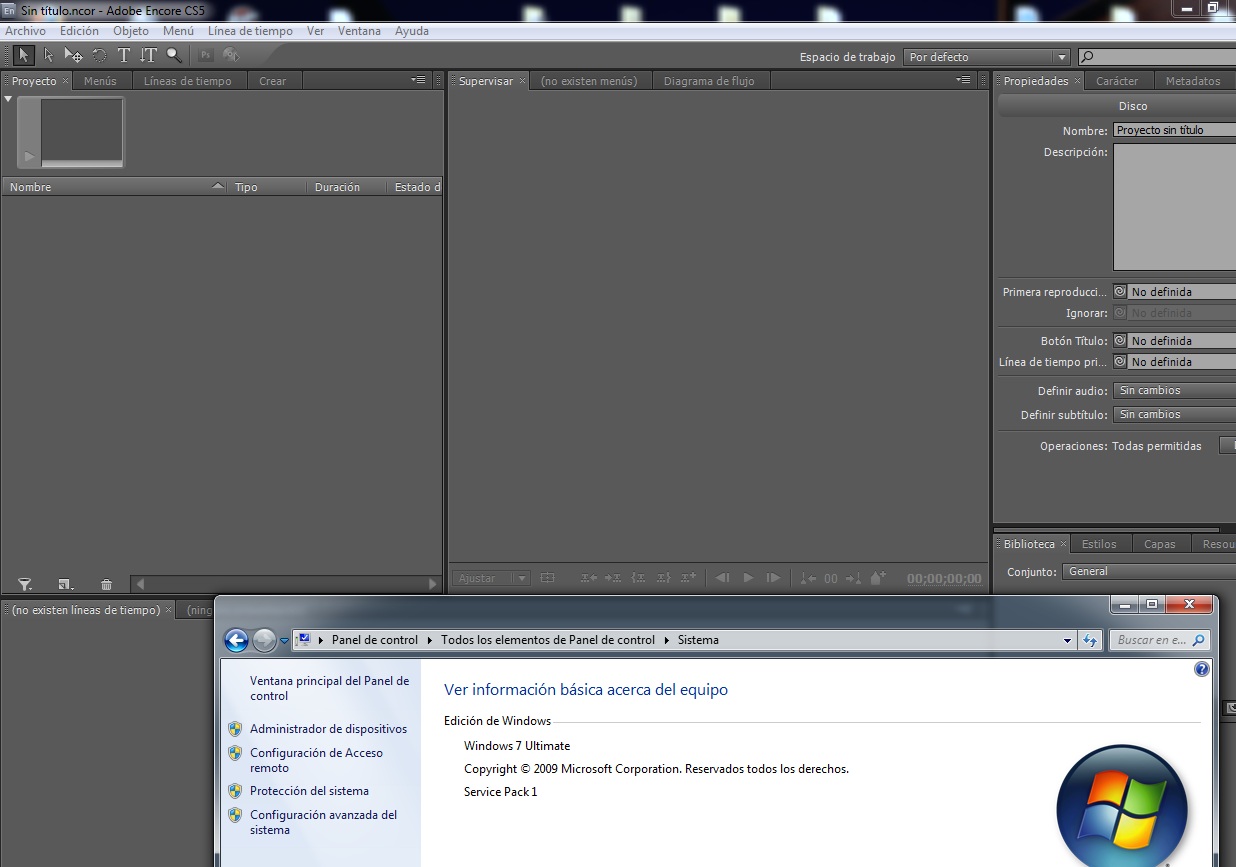Select the Zoom magnifier tool
The image size is (1236, 867).
point(174,55)
